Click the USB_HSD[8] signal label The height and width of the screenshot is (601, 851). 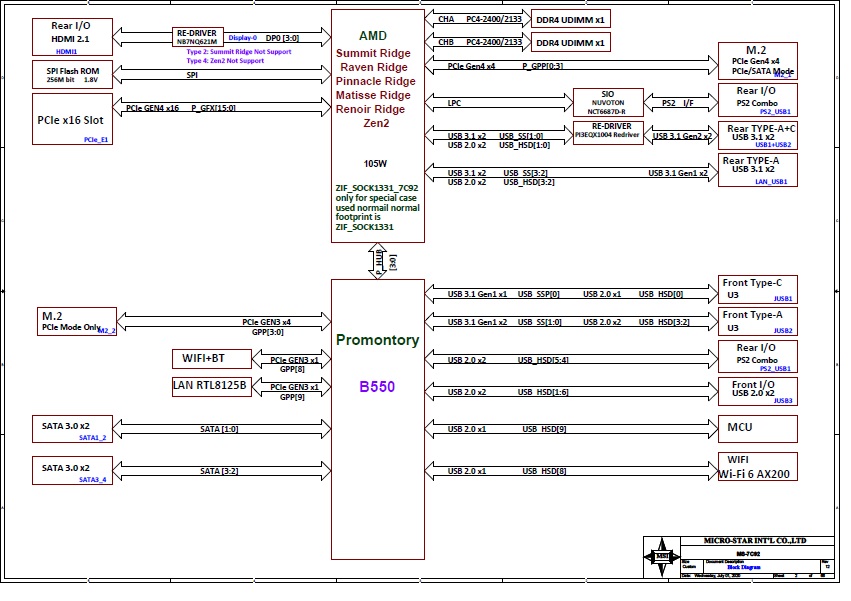(544, 471)
